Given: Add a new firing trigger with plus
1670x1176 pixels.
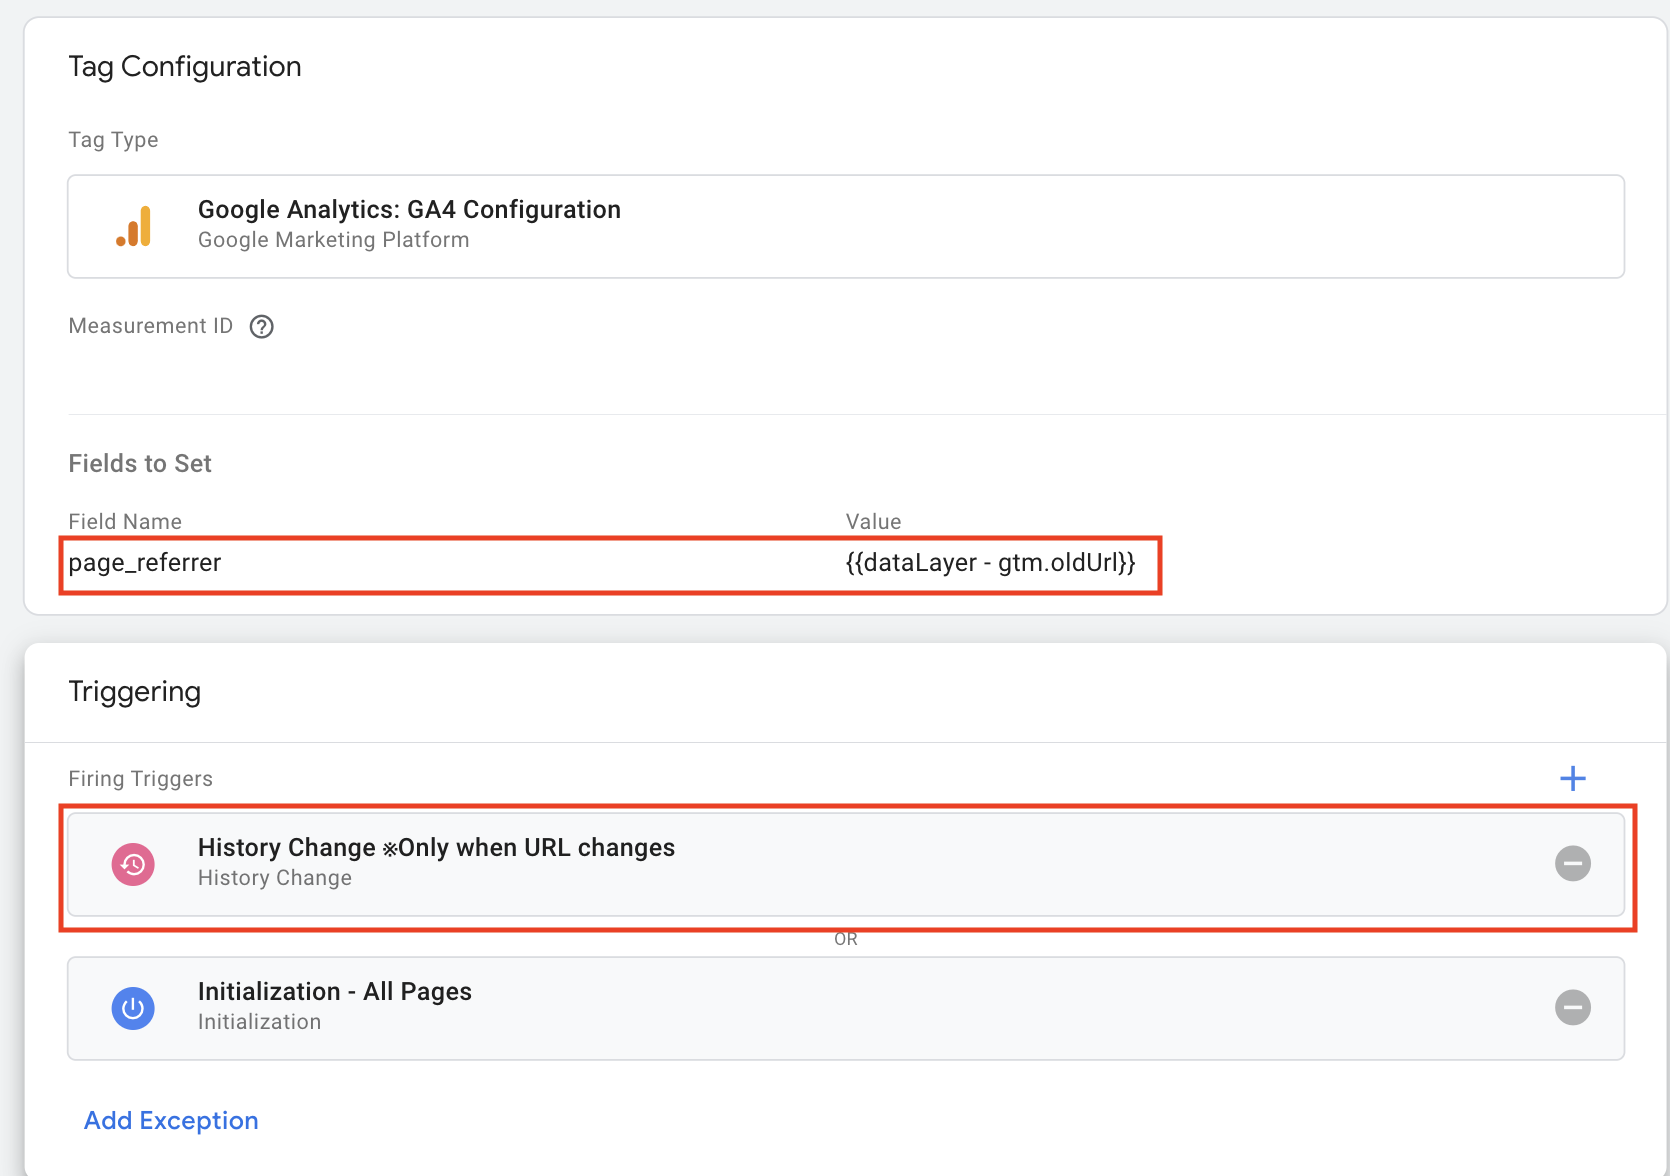Looking at the screenshot, I should (1572, 778).
